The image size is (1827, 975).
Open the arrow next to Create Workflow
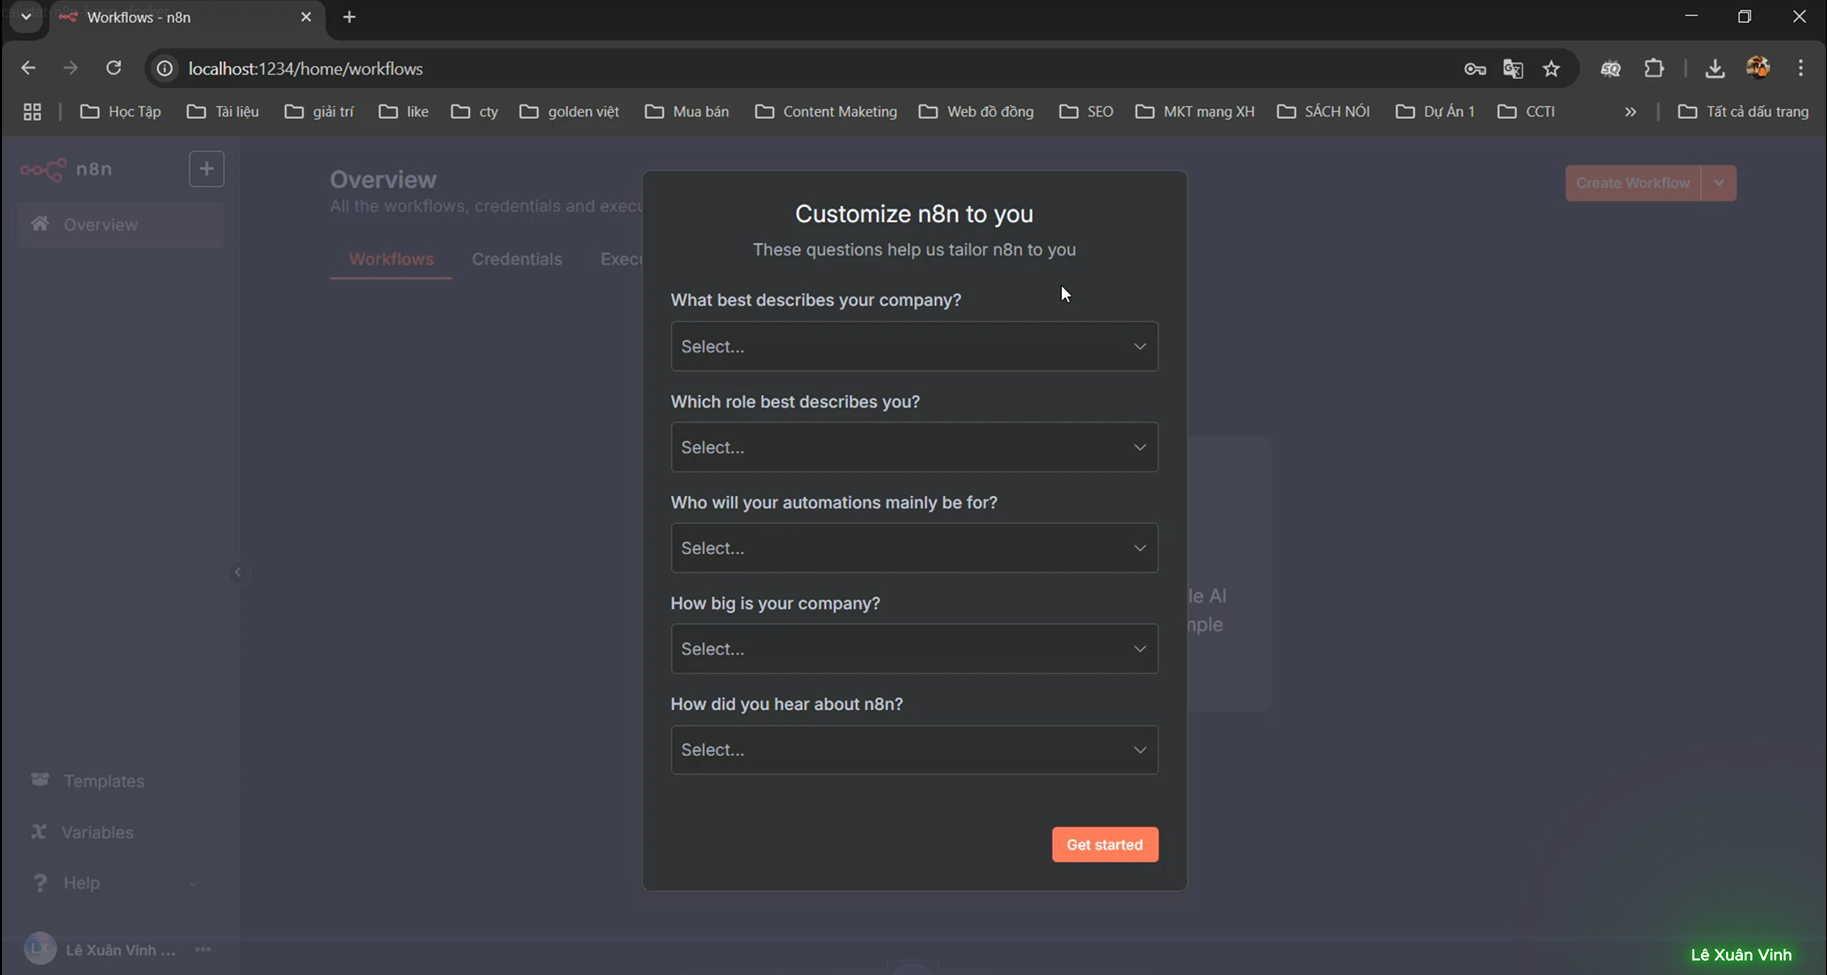1719,183
